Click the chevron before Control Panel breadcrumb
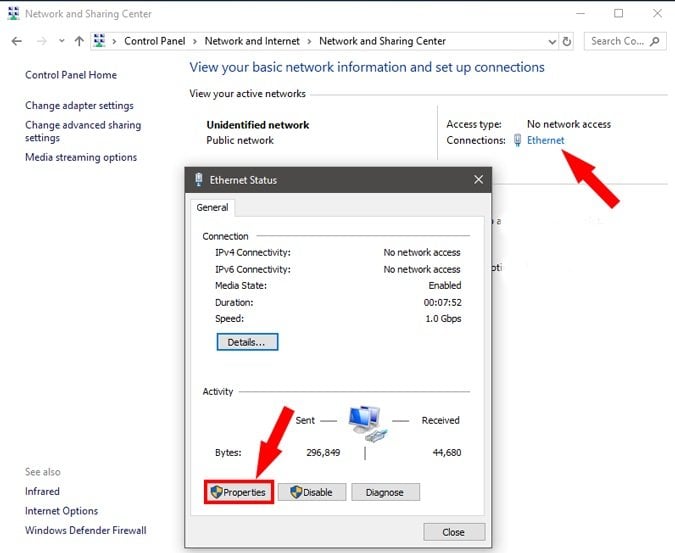 pos(114,41)
